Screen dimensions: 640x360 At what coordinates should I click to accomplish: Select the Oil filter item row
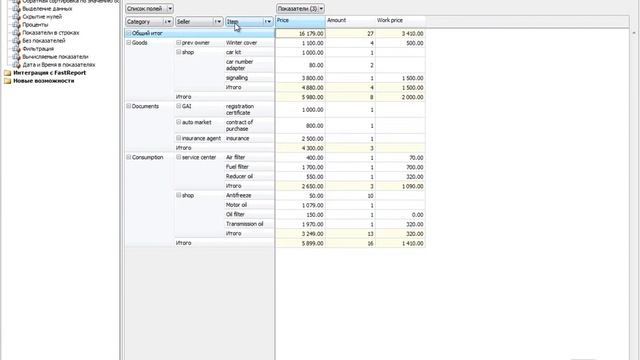(x=249, y=214)
